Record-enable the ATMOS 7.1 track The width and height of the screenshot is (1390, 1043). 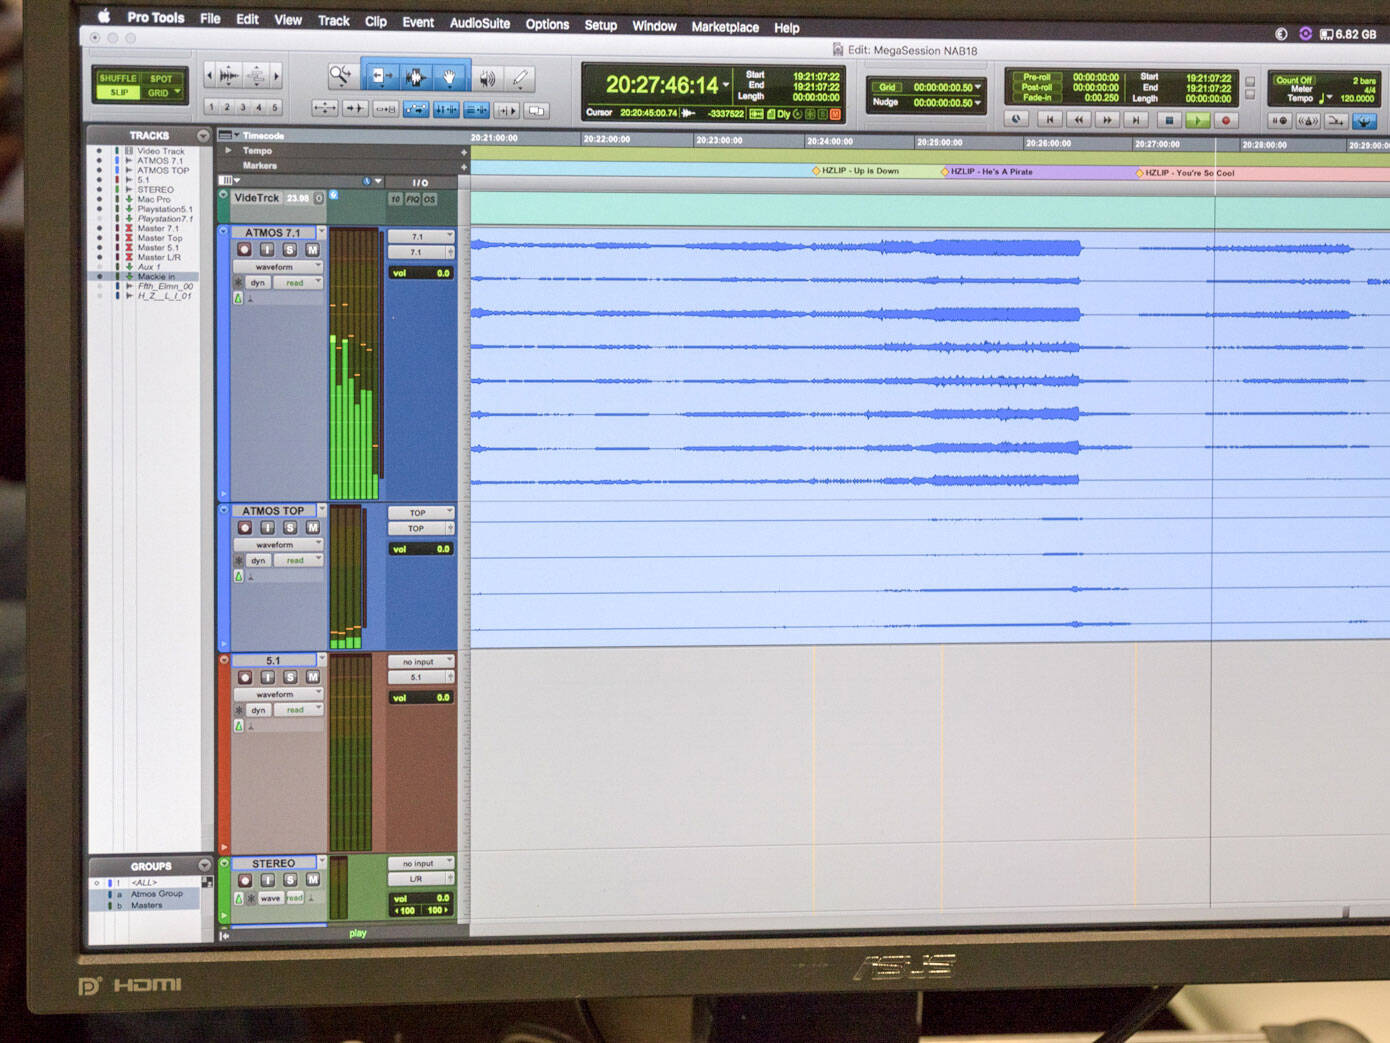tap(244, 249)
